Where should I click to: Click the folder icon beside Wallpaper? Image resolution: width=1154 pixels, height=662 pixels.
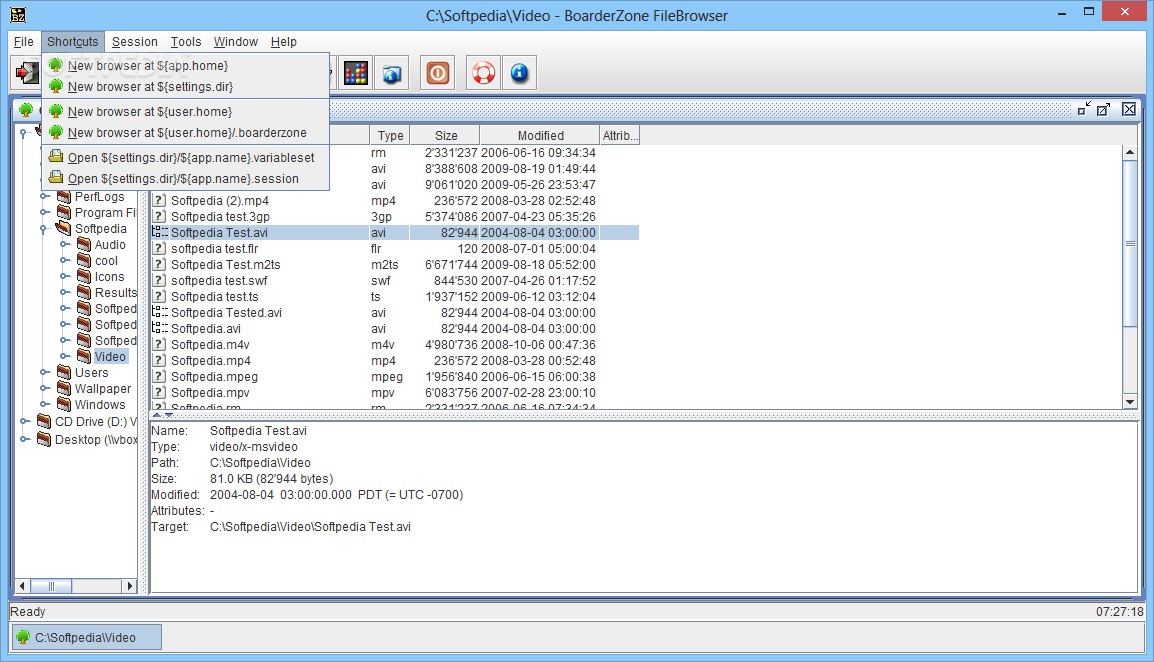point(64,388)
